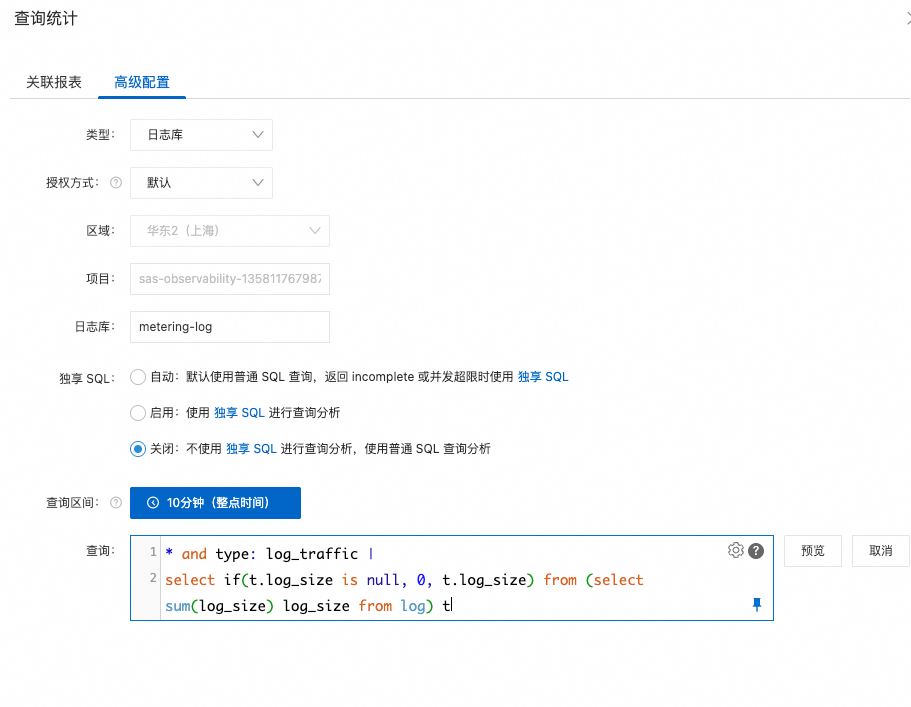Screen dimensions: 911x707
Task: Open 独享 SQL link in 关闭 option
Action: point(251,448)
